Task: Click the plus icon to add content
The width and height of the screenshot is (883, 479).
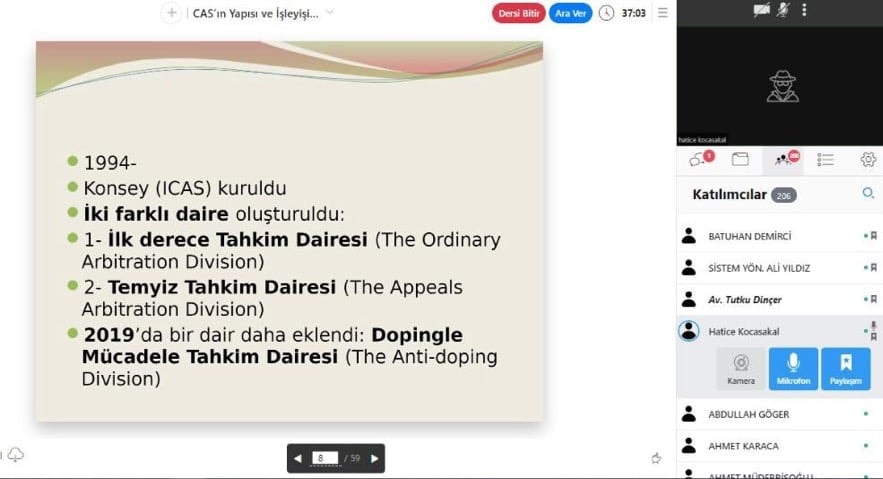Action: [x=171, y=12]
